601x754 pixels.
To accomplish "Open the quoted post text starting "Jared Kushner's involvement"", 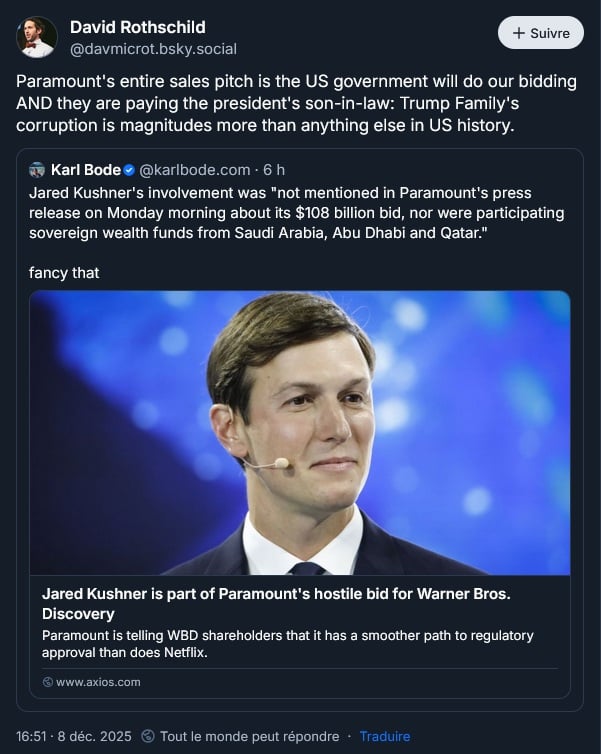I will 297,213.
